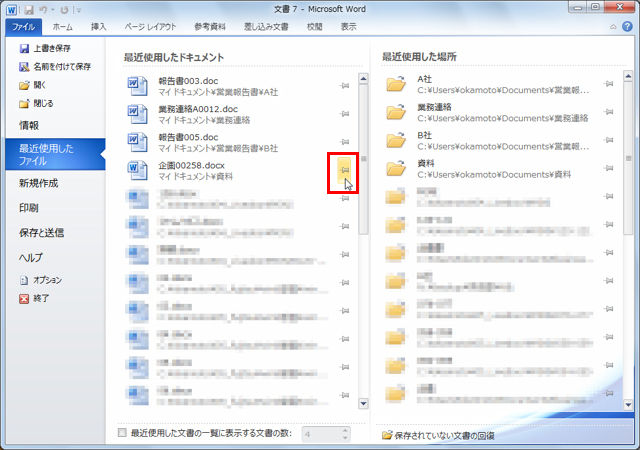Pin 報告書003.doc to the recent list
Image resolution: width=640 pixels, height=450 pixels.
coord(345,86)
